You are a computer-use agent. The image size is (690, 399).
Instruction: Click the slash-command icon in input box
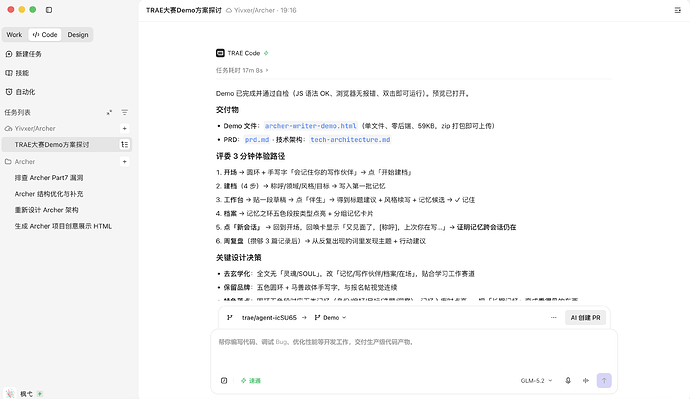coord(224,381)
